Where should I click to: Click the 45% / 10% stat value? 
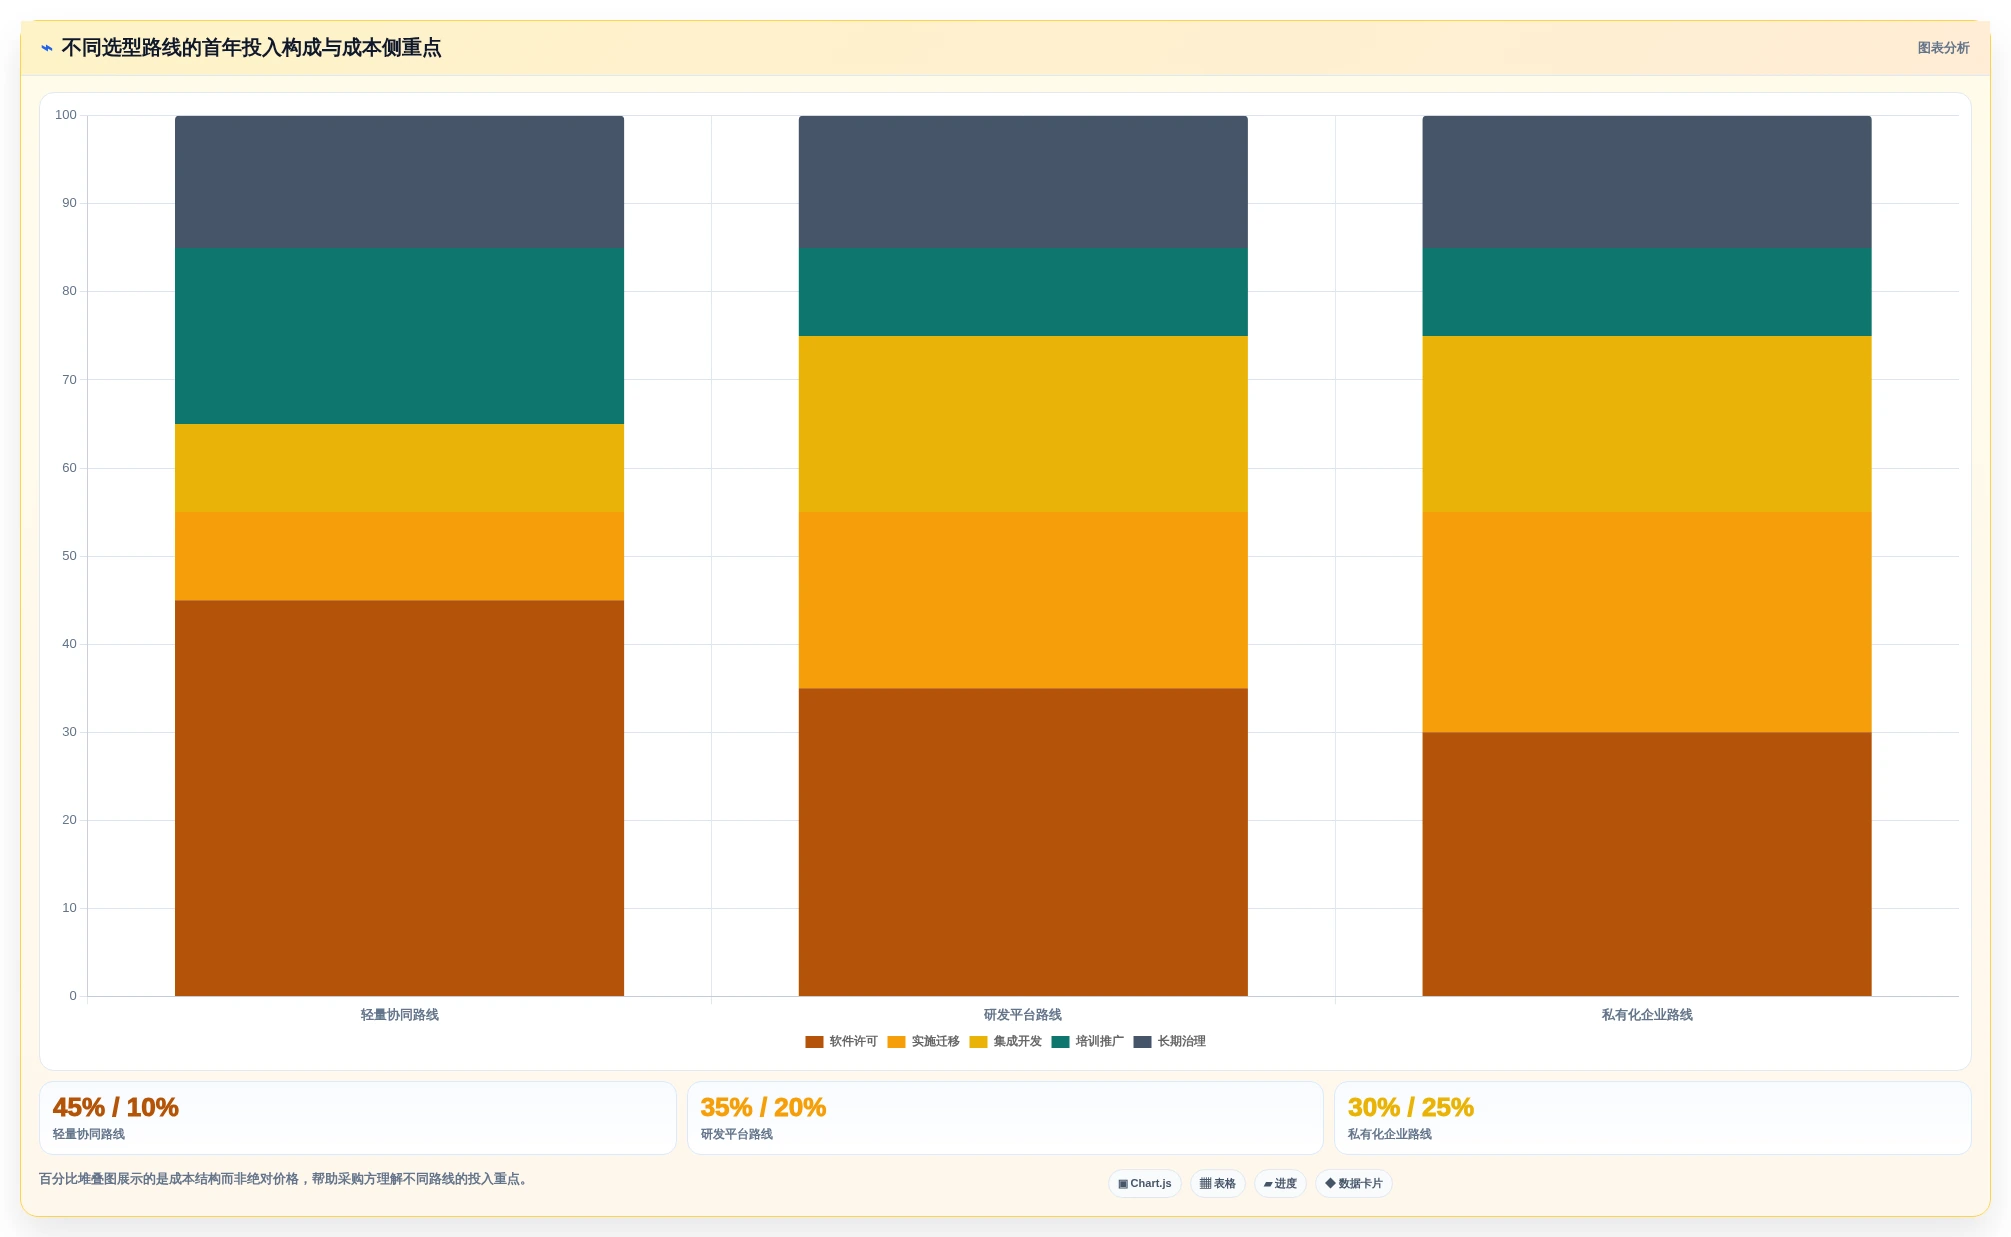tap(115, 1107)
